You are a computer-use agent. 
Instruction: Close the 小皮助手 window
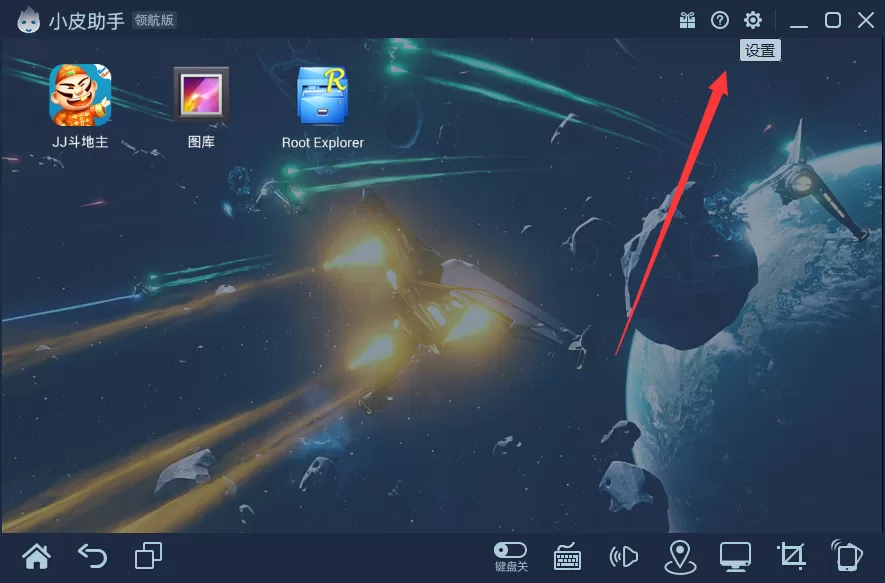pyautogui.click(x=866, y=20)
